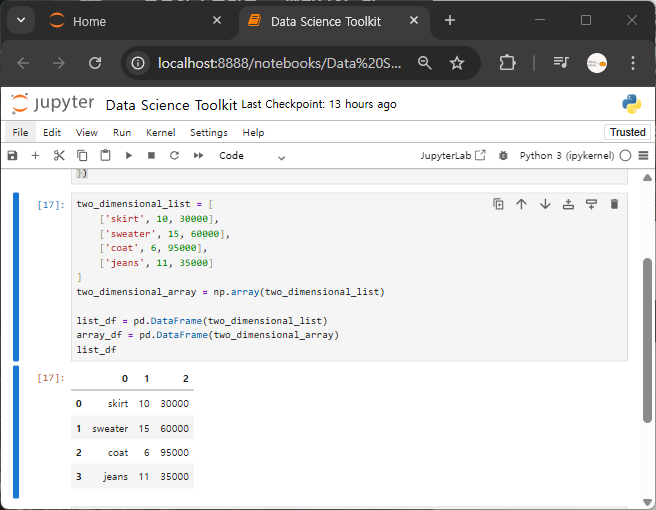Viewport: 656px width, 510px height.
Task: Open the cell type dropdown showing Code
Action: (x=252, y=156)
